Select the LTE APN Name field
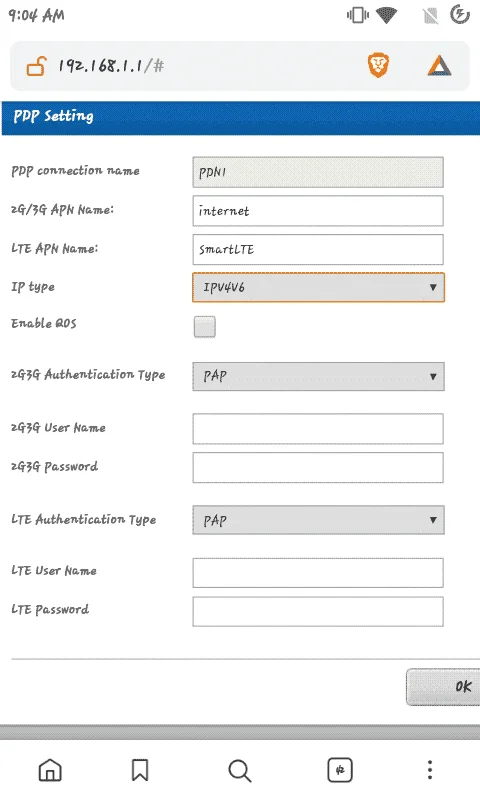 pos(318,249)
